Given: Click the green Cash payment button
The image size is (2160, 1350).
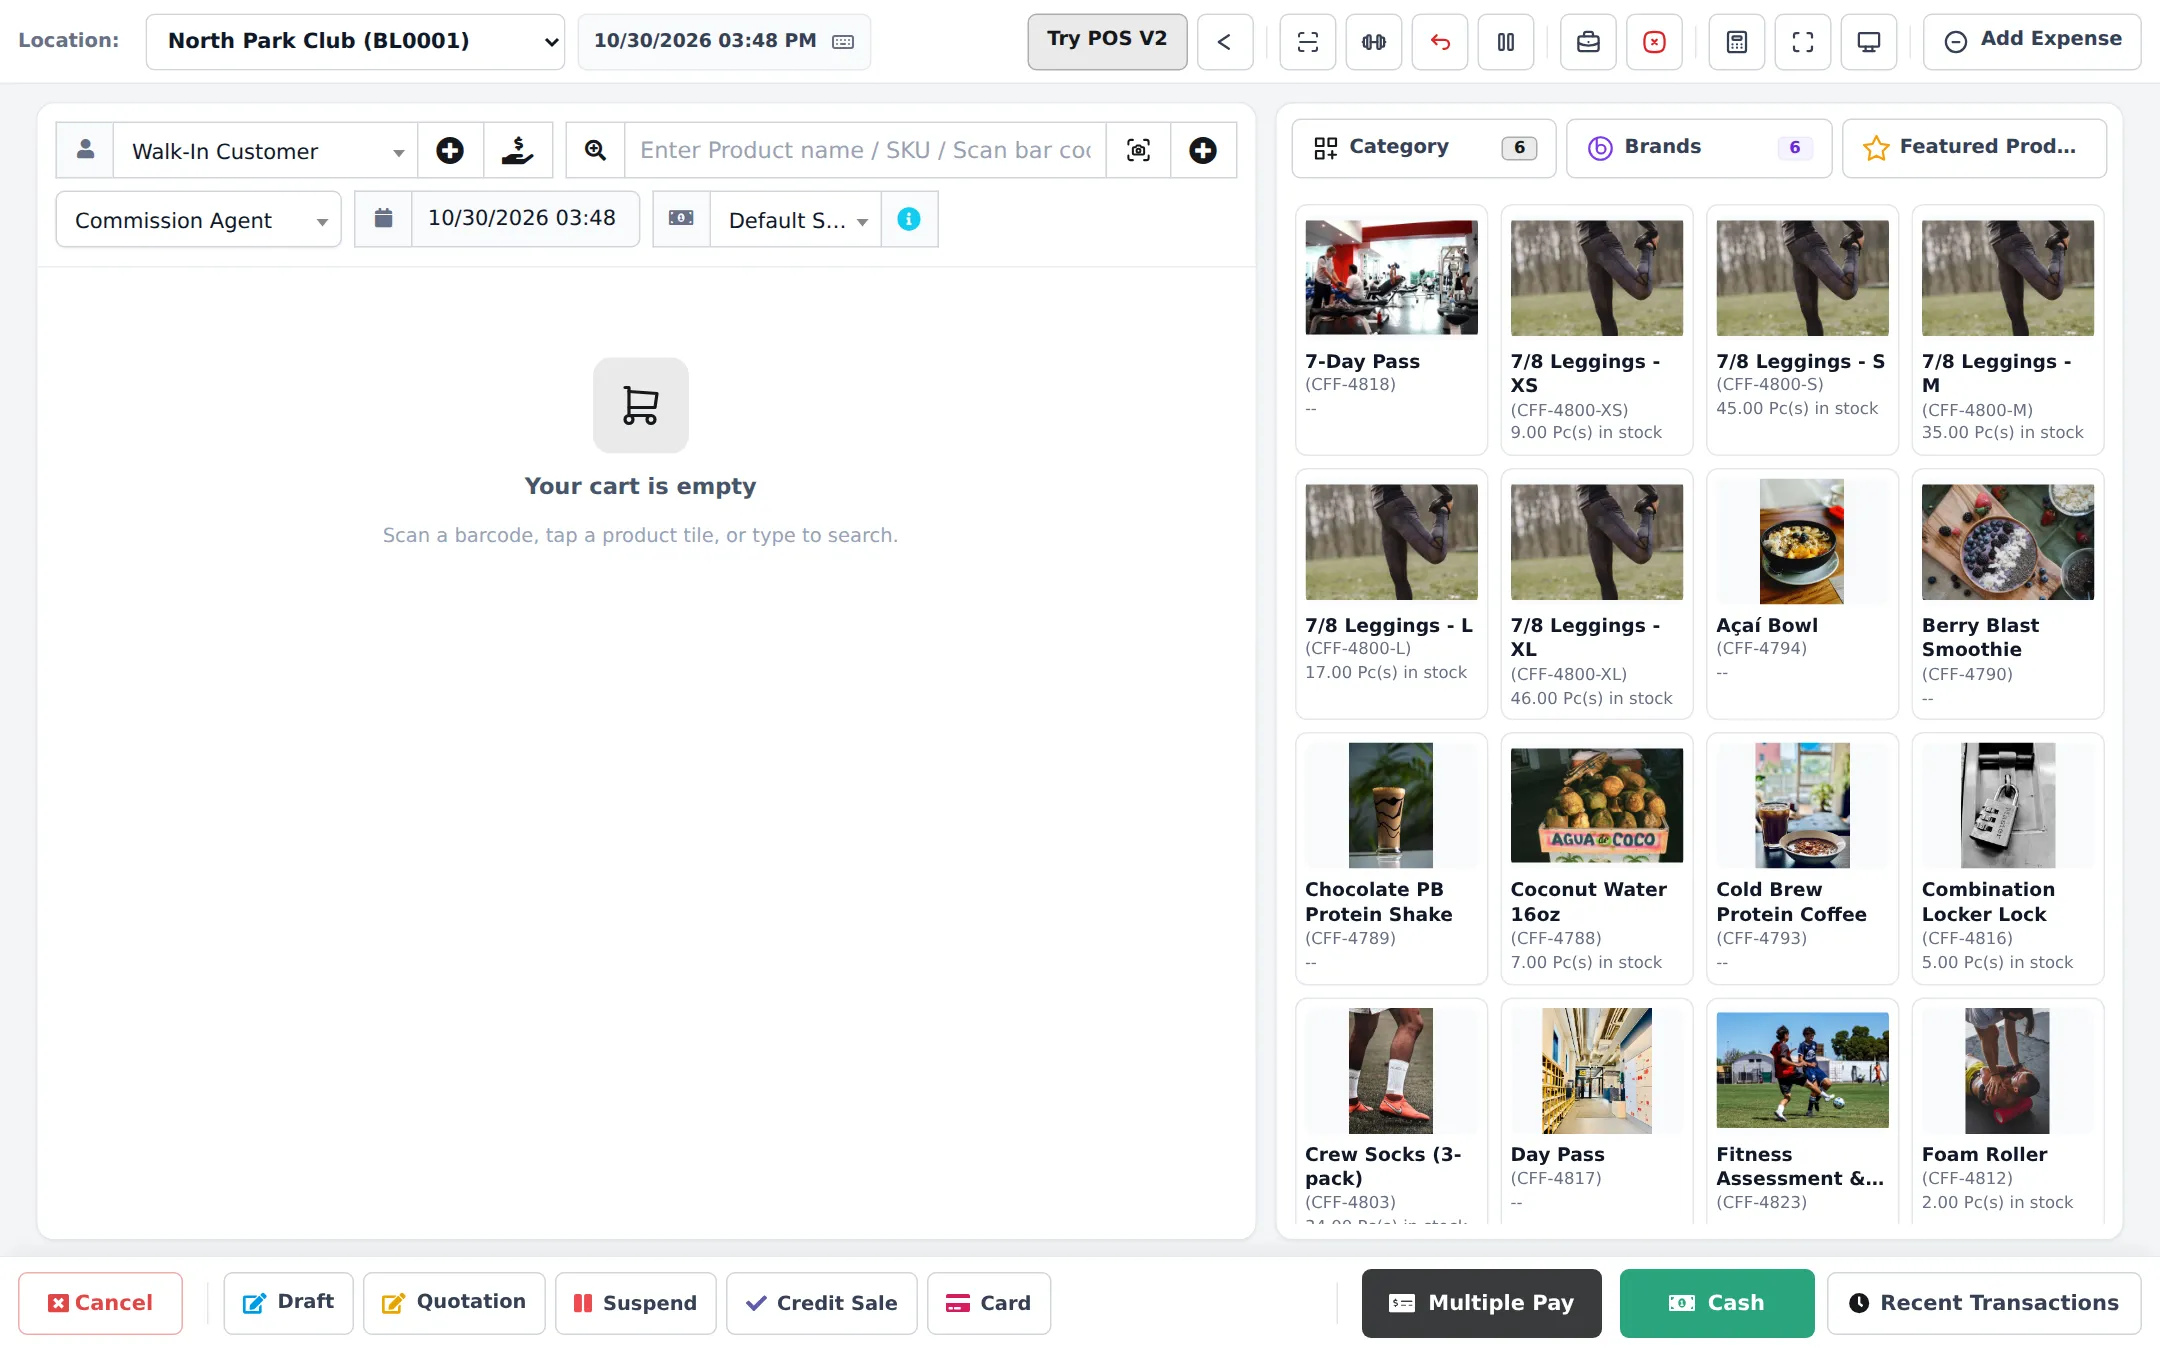Looking at the screenshot, I should (1717, 1303).
